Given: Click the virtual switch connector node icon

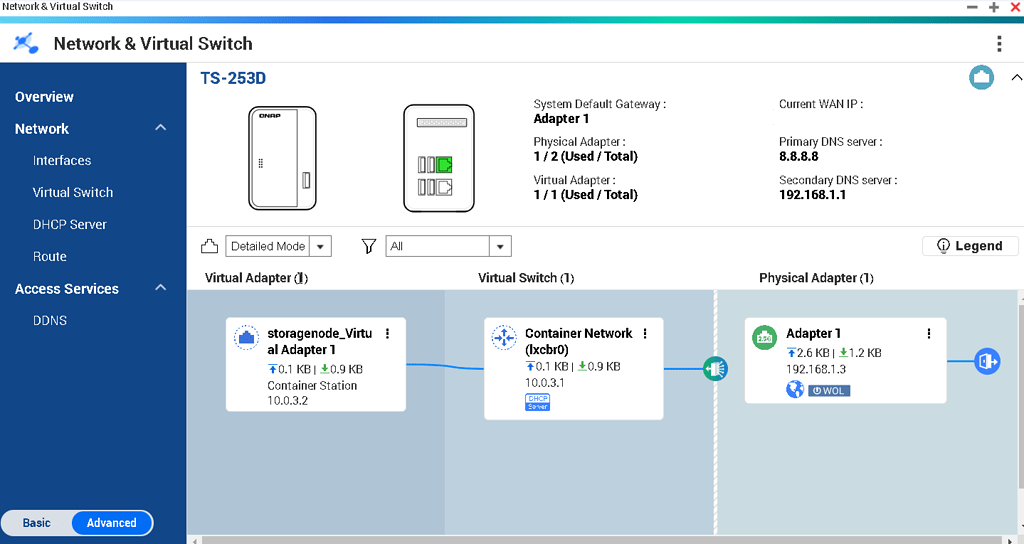Looking at the screenshot, I should 715,369.
